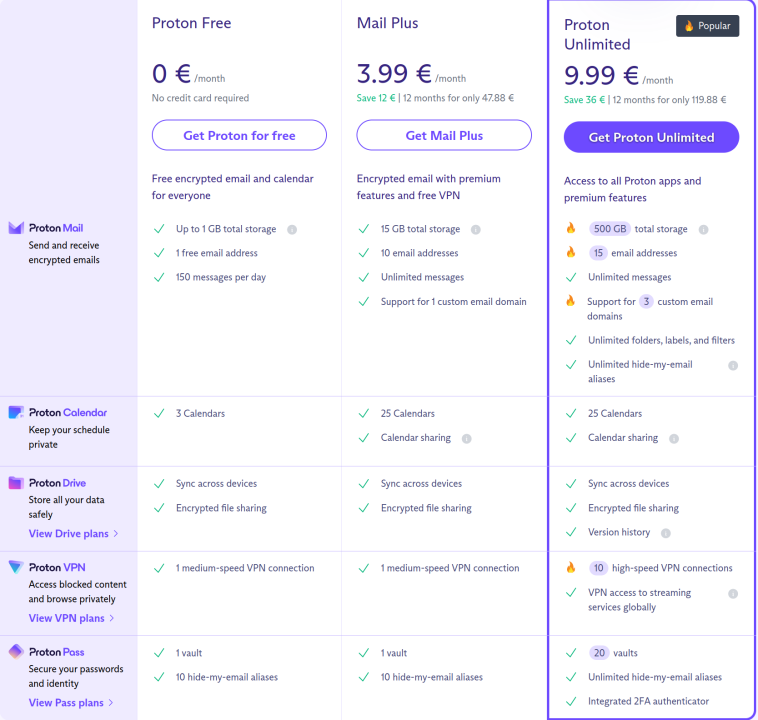Screen dimensions: 758x720
Task: Click the Proton VPN logo icon
Action: point(16,567)
